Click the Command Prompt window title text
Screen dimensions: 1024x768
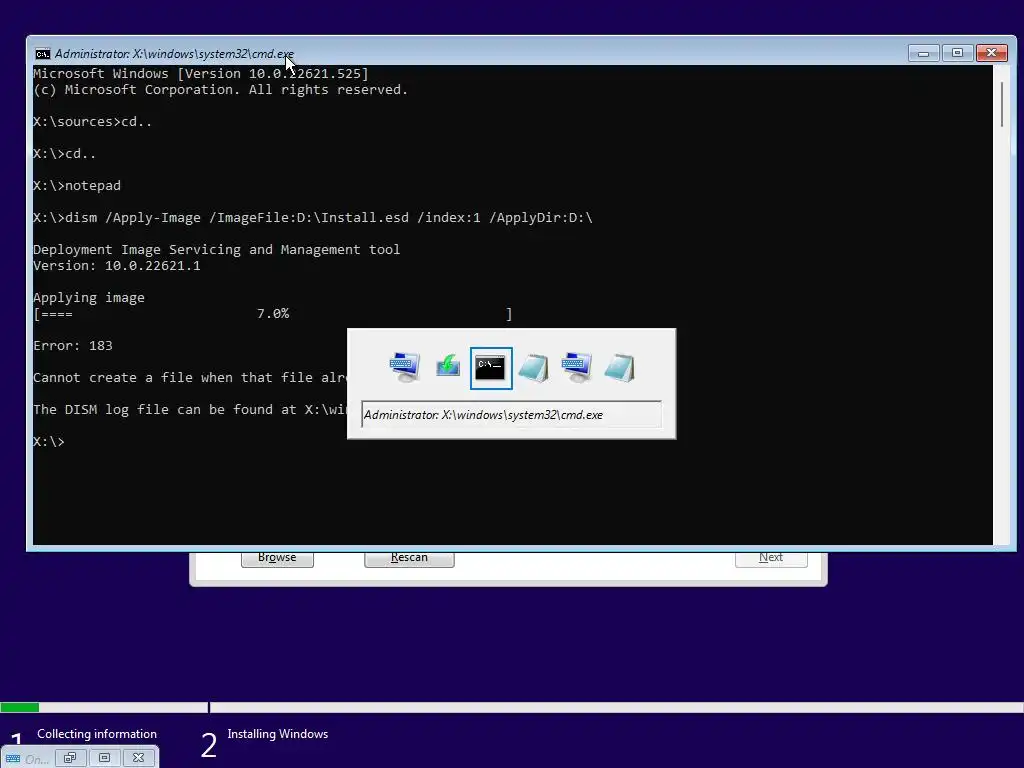tap(174, 54)
